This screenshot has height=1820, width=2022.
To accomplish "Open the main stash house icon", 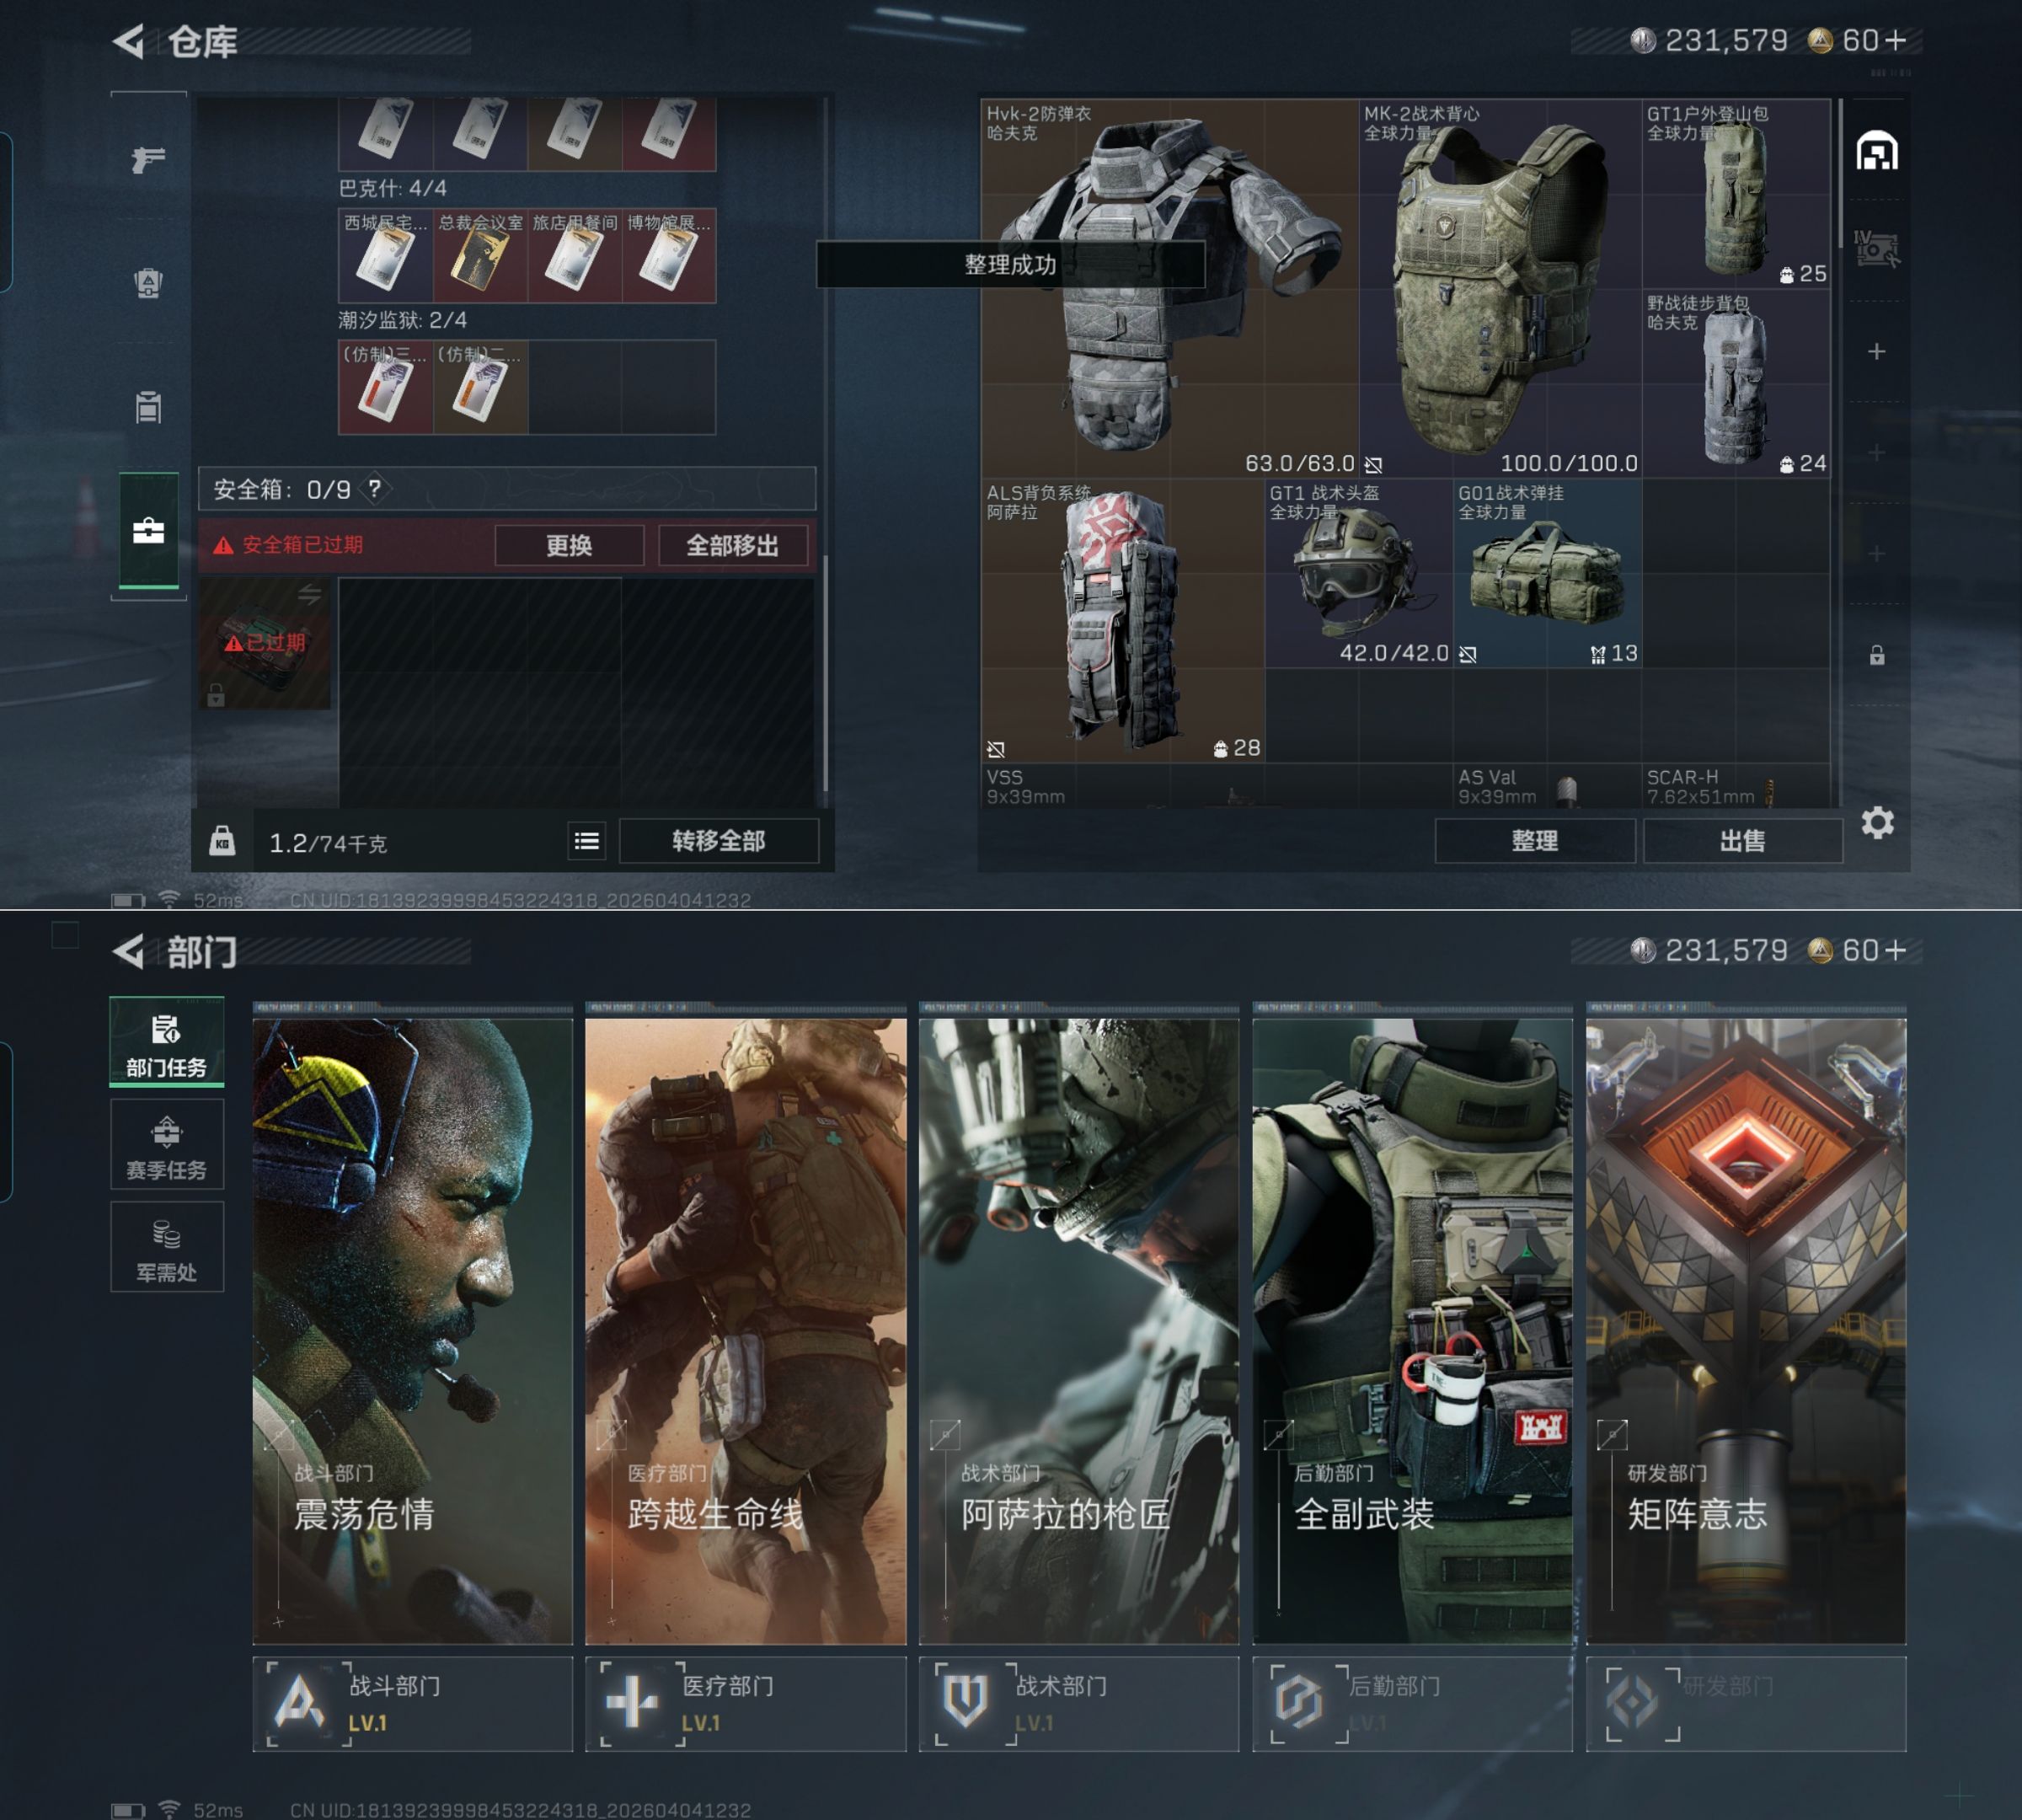I will [1877, 151].
